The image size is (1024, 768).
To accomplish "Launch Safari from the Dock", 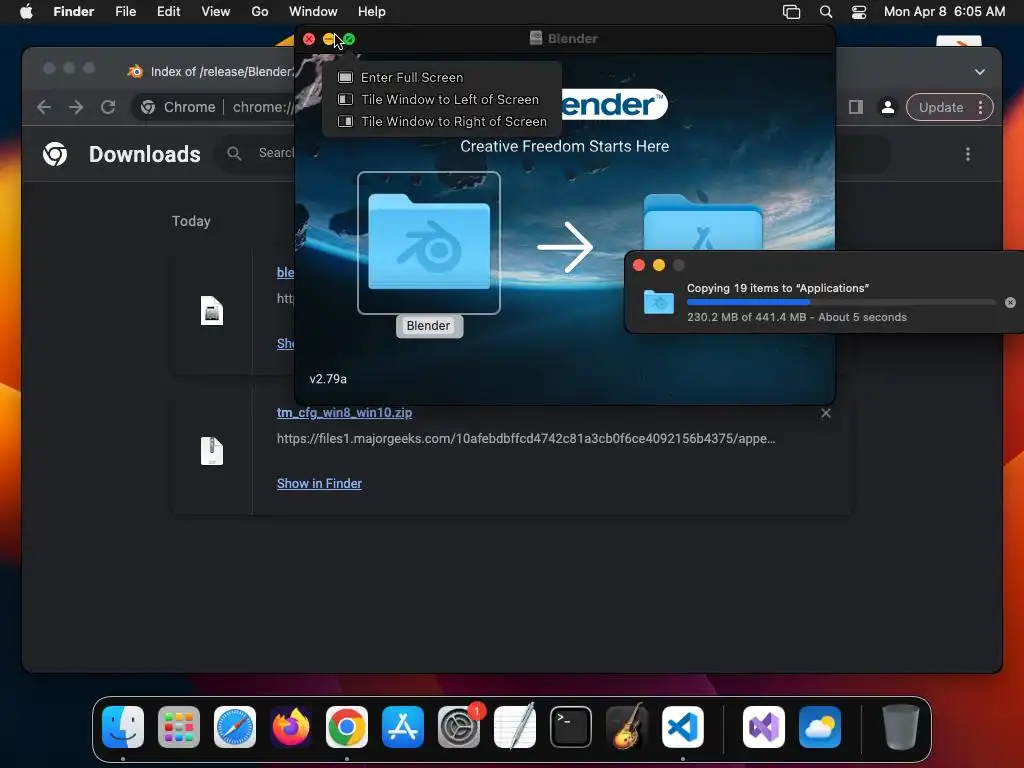I will click(x=235, y=727).
